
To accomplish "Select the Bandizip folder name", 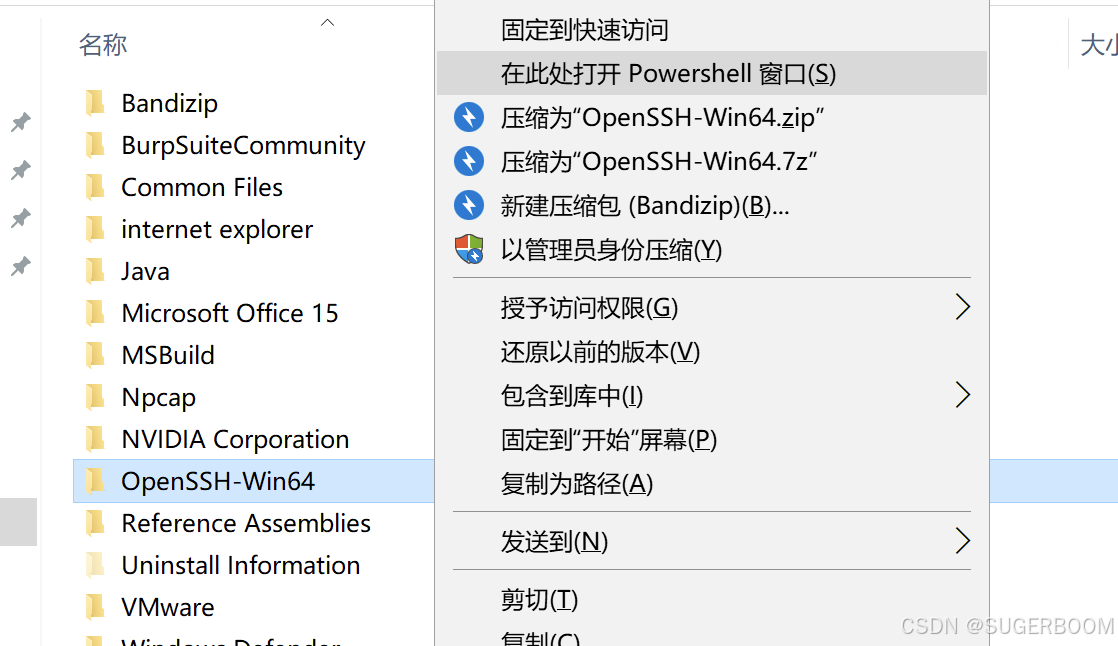I will point(170,103).
